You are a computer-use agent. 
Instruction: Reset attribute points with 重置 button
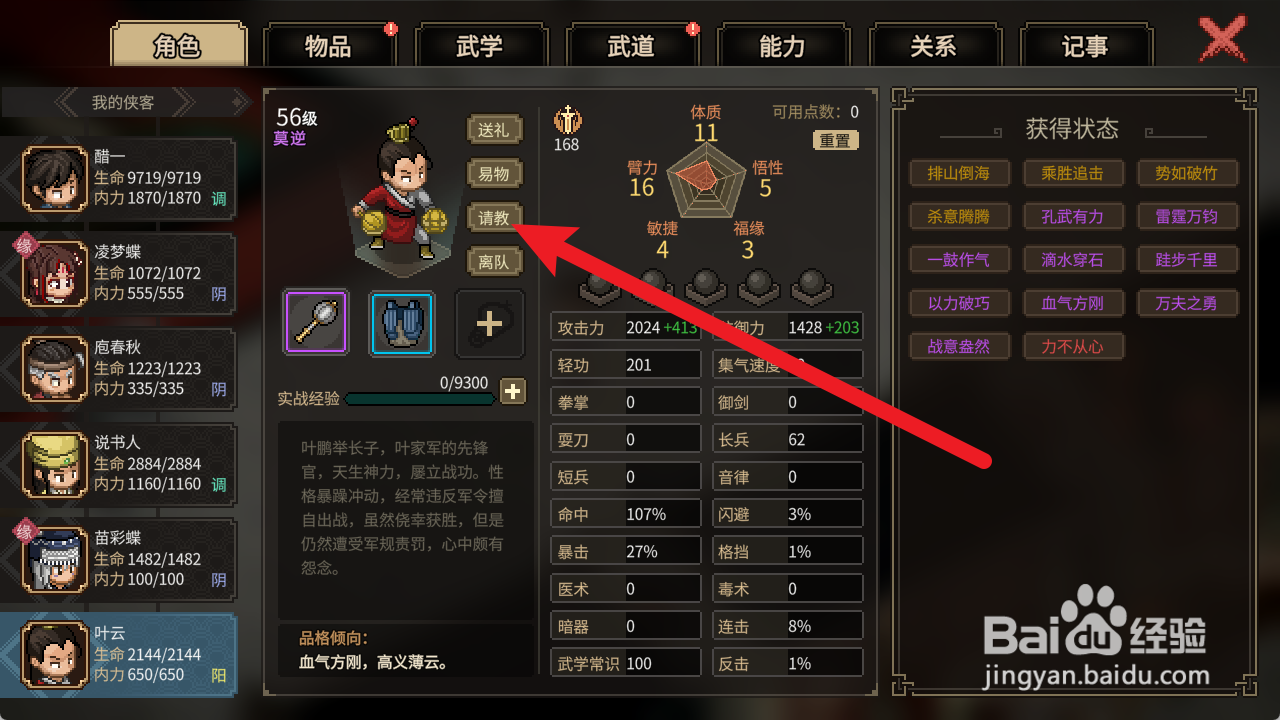[836, 141]
